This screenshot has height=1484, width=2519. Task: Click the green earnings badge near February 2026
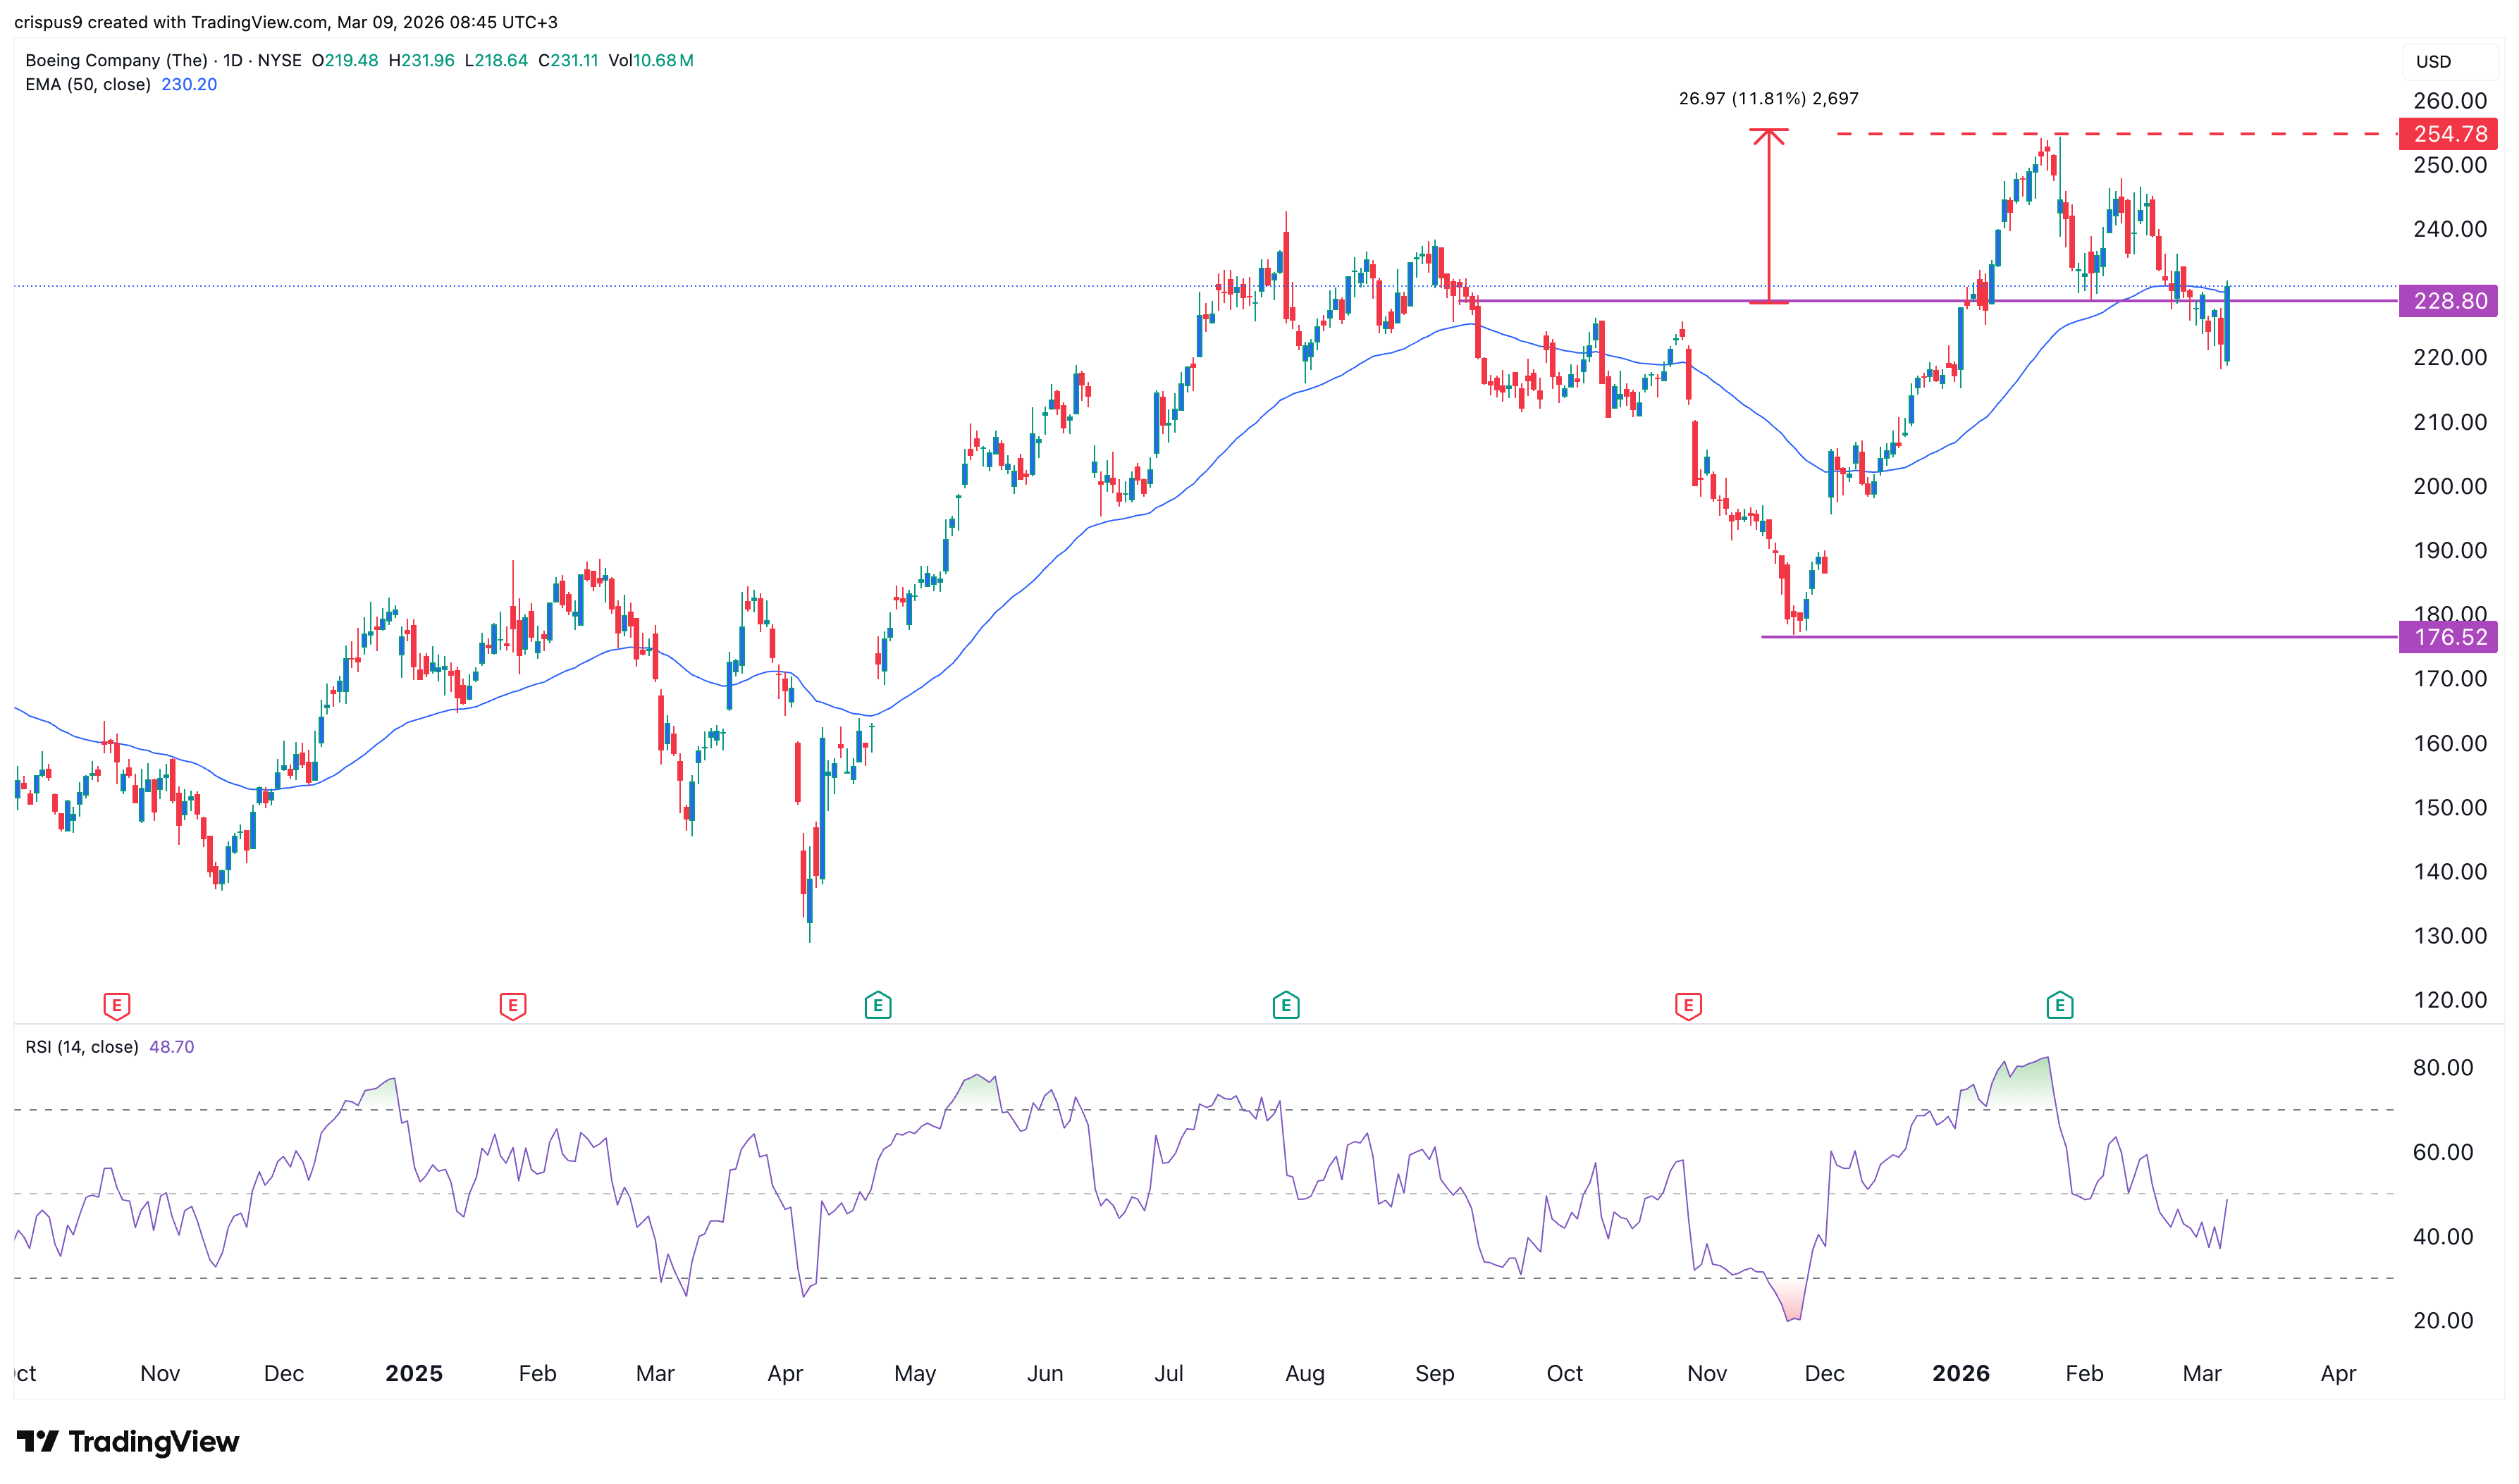click(2059, 1006)
